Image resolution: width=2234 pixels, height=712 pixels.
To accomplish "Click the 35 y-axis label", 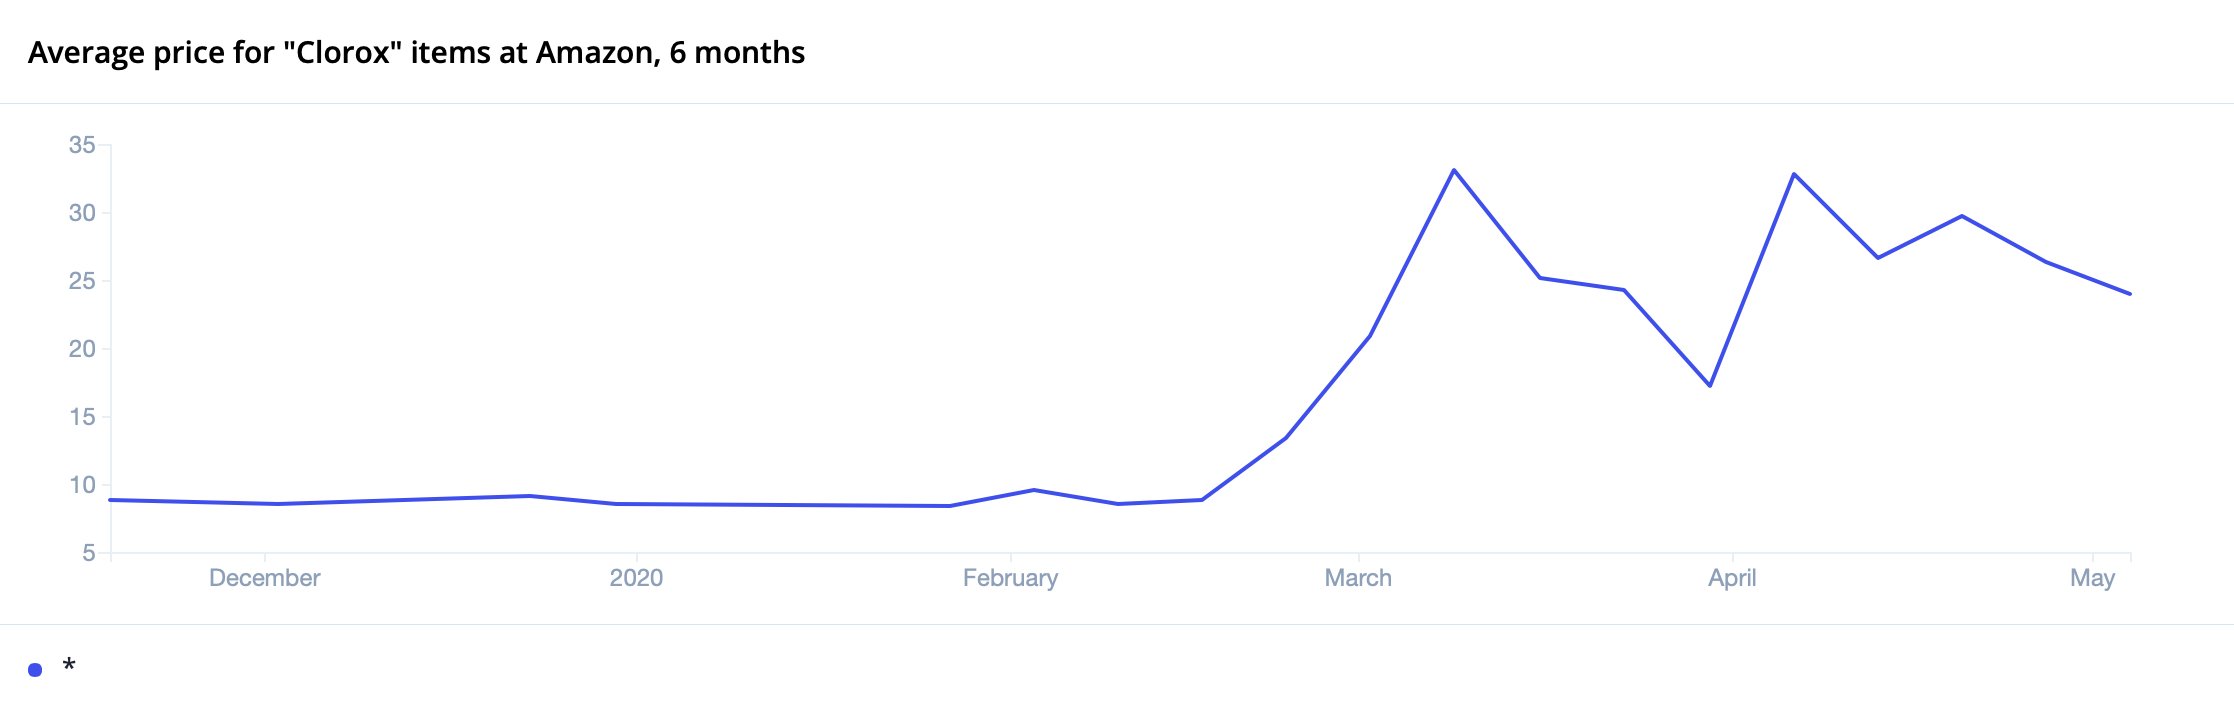I will point(82,145).
